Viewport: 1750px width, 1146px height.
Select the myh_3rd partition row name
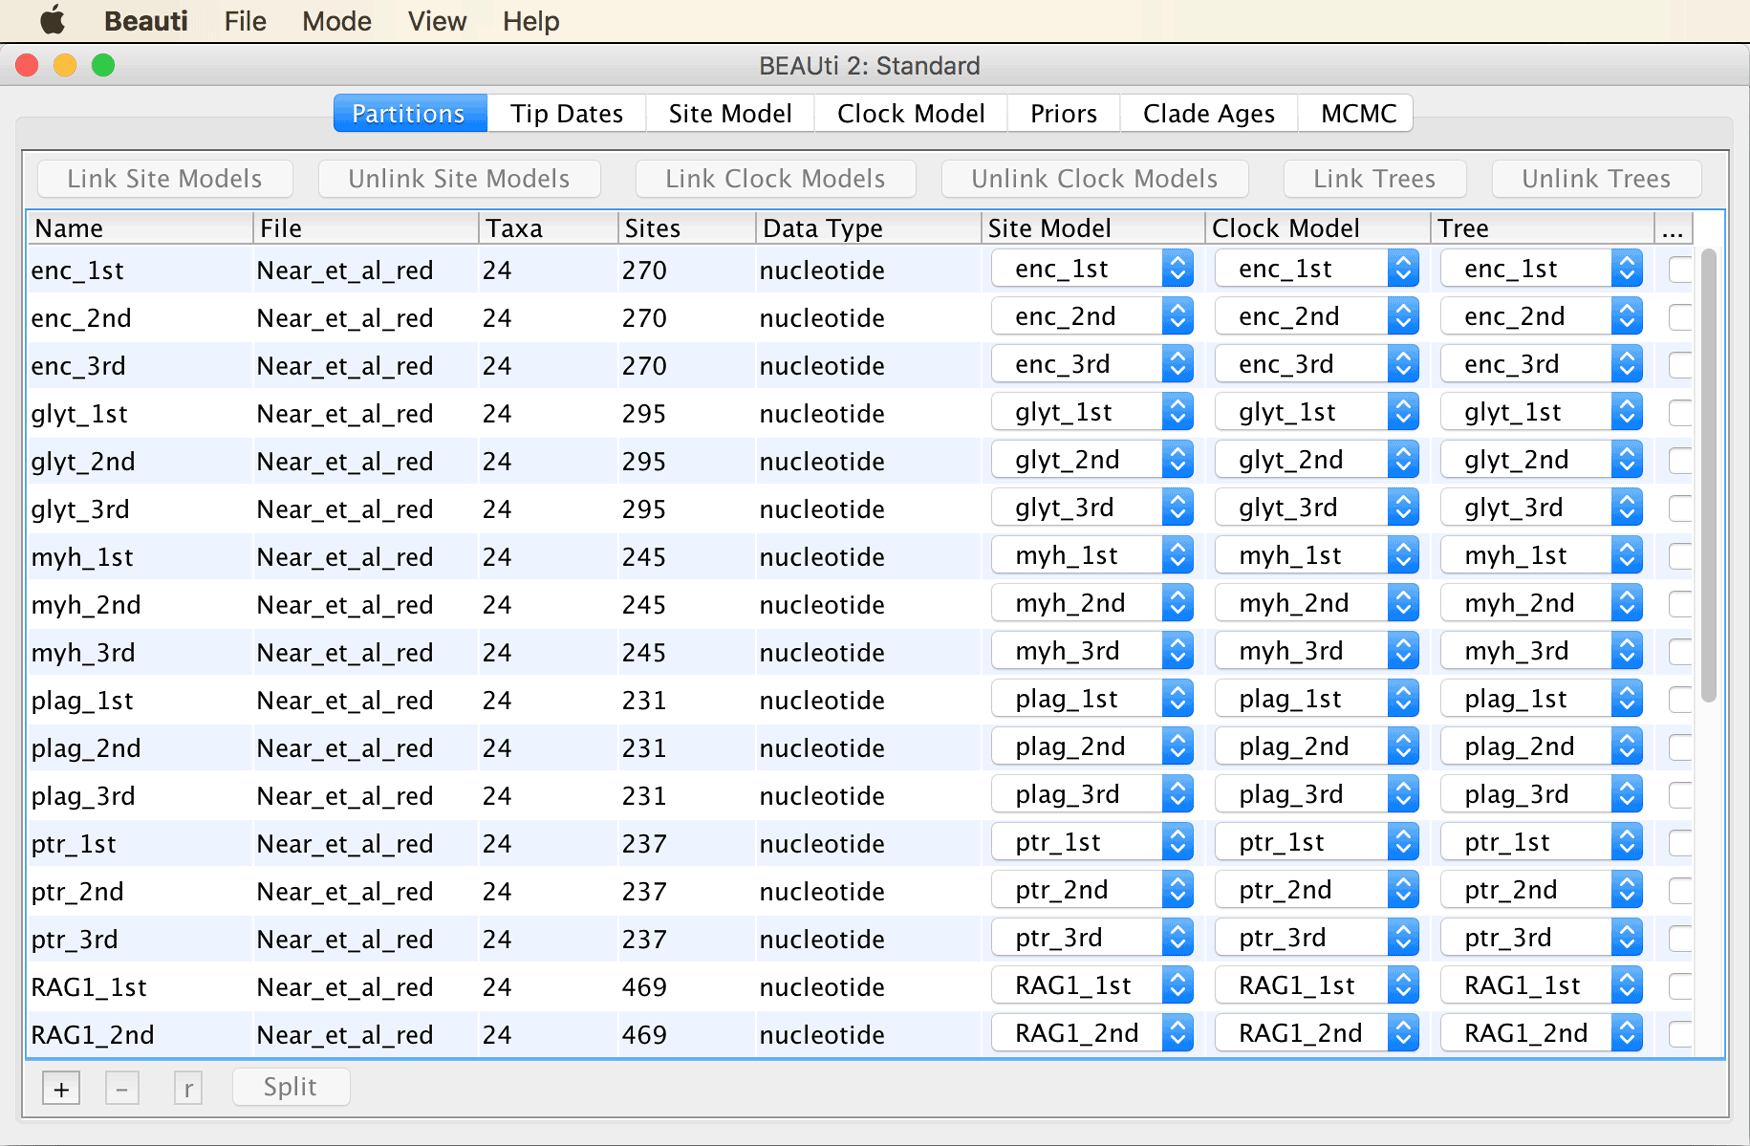(83, 653)
